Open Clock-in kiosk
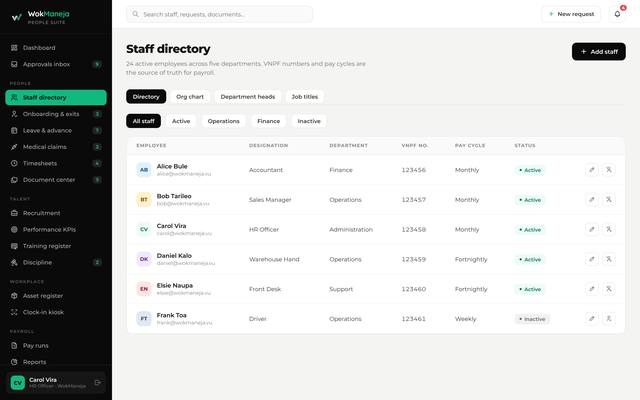This screenshot has width=640, height=400. pyautogui.click(x=56, y=312)
